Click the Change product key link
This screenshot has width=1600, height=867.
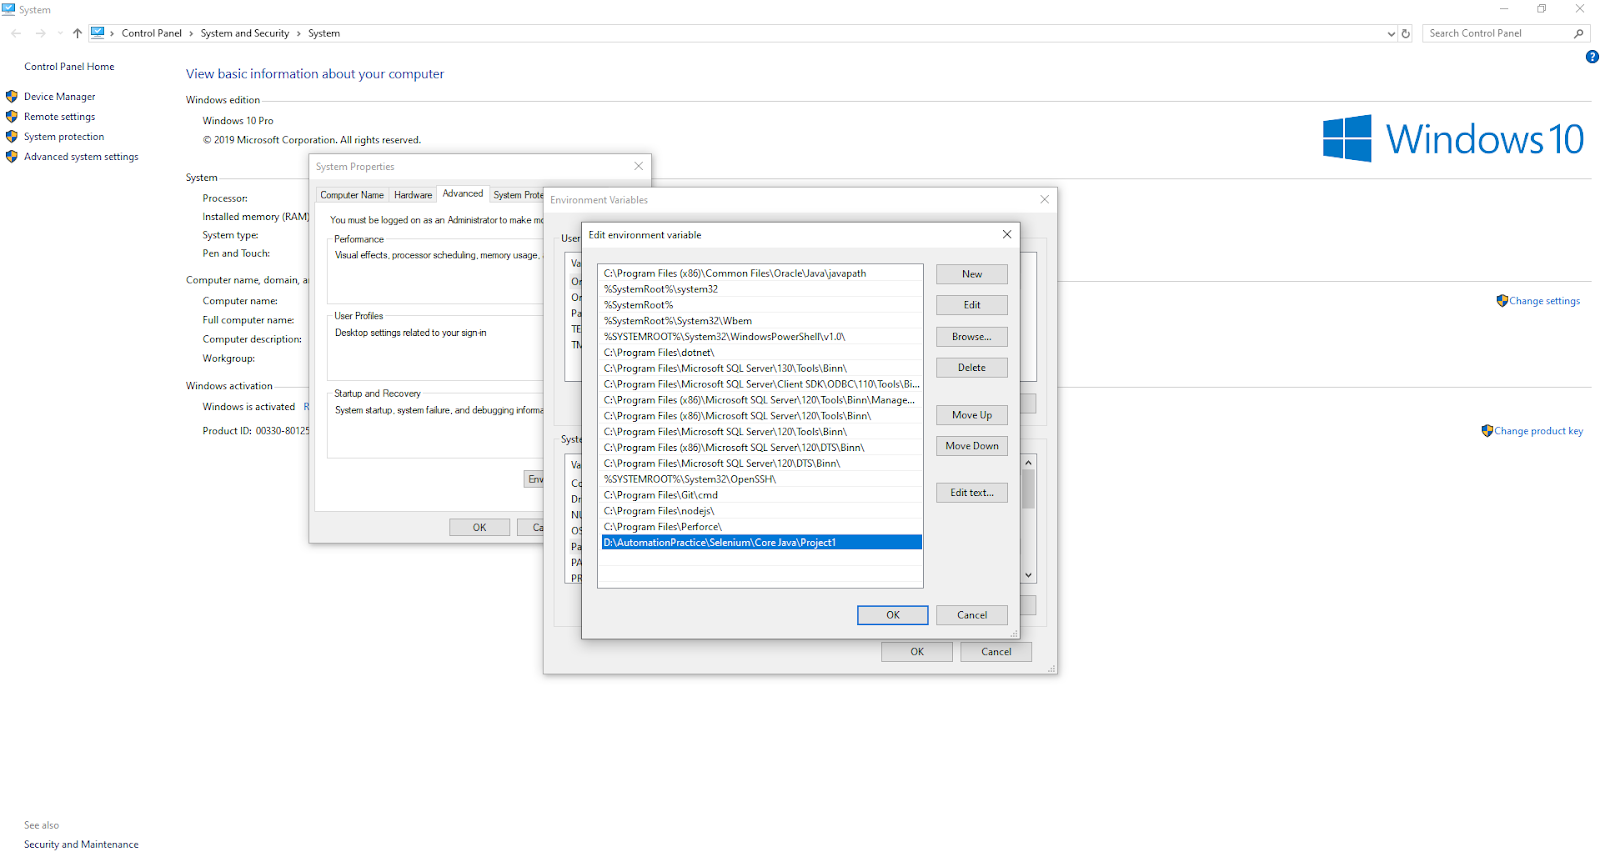1539,431
